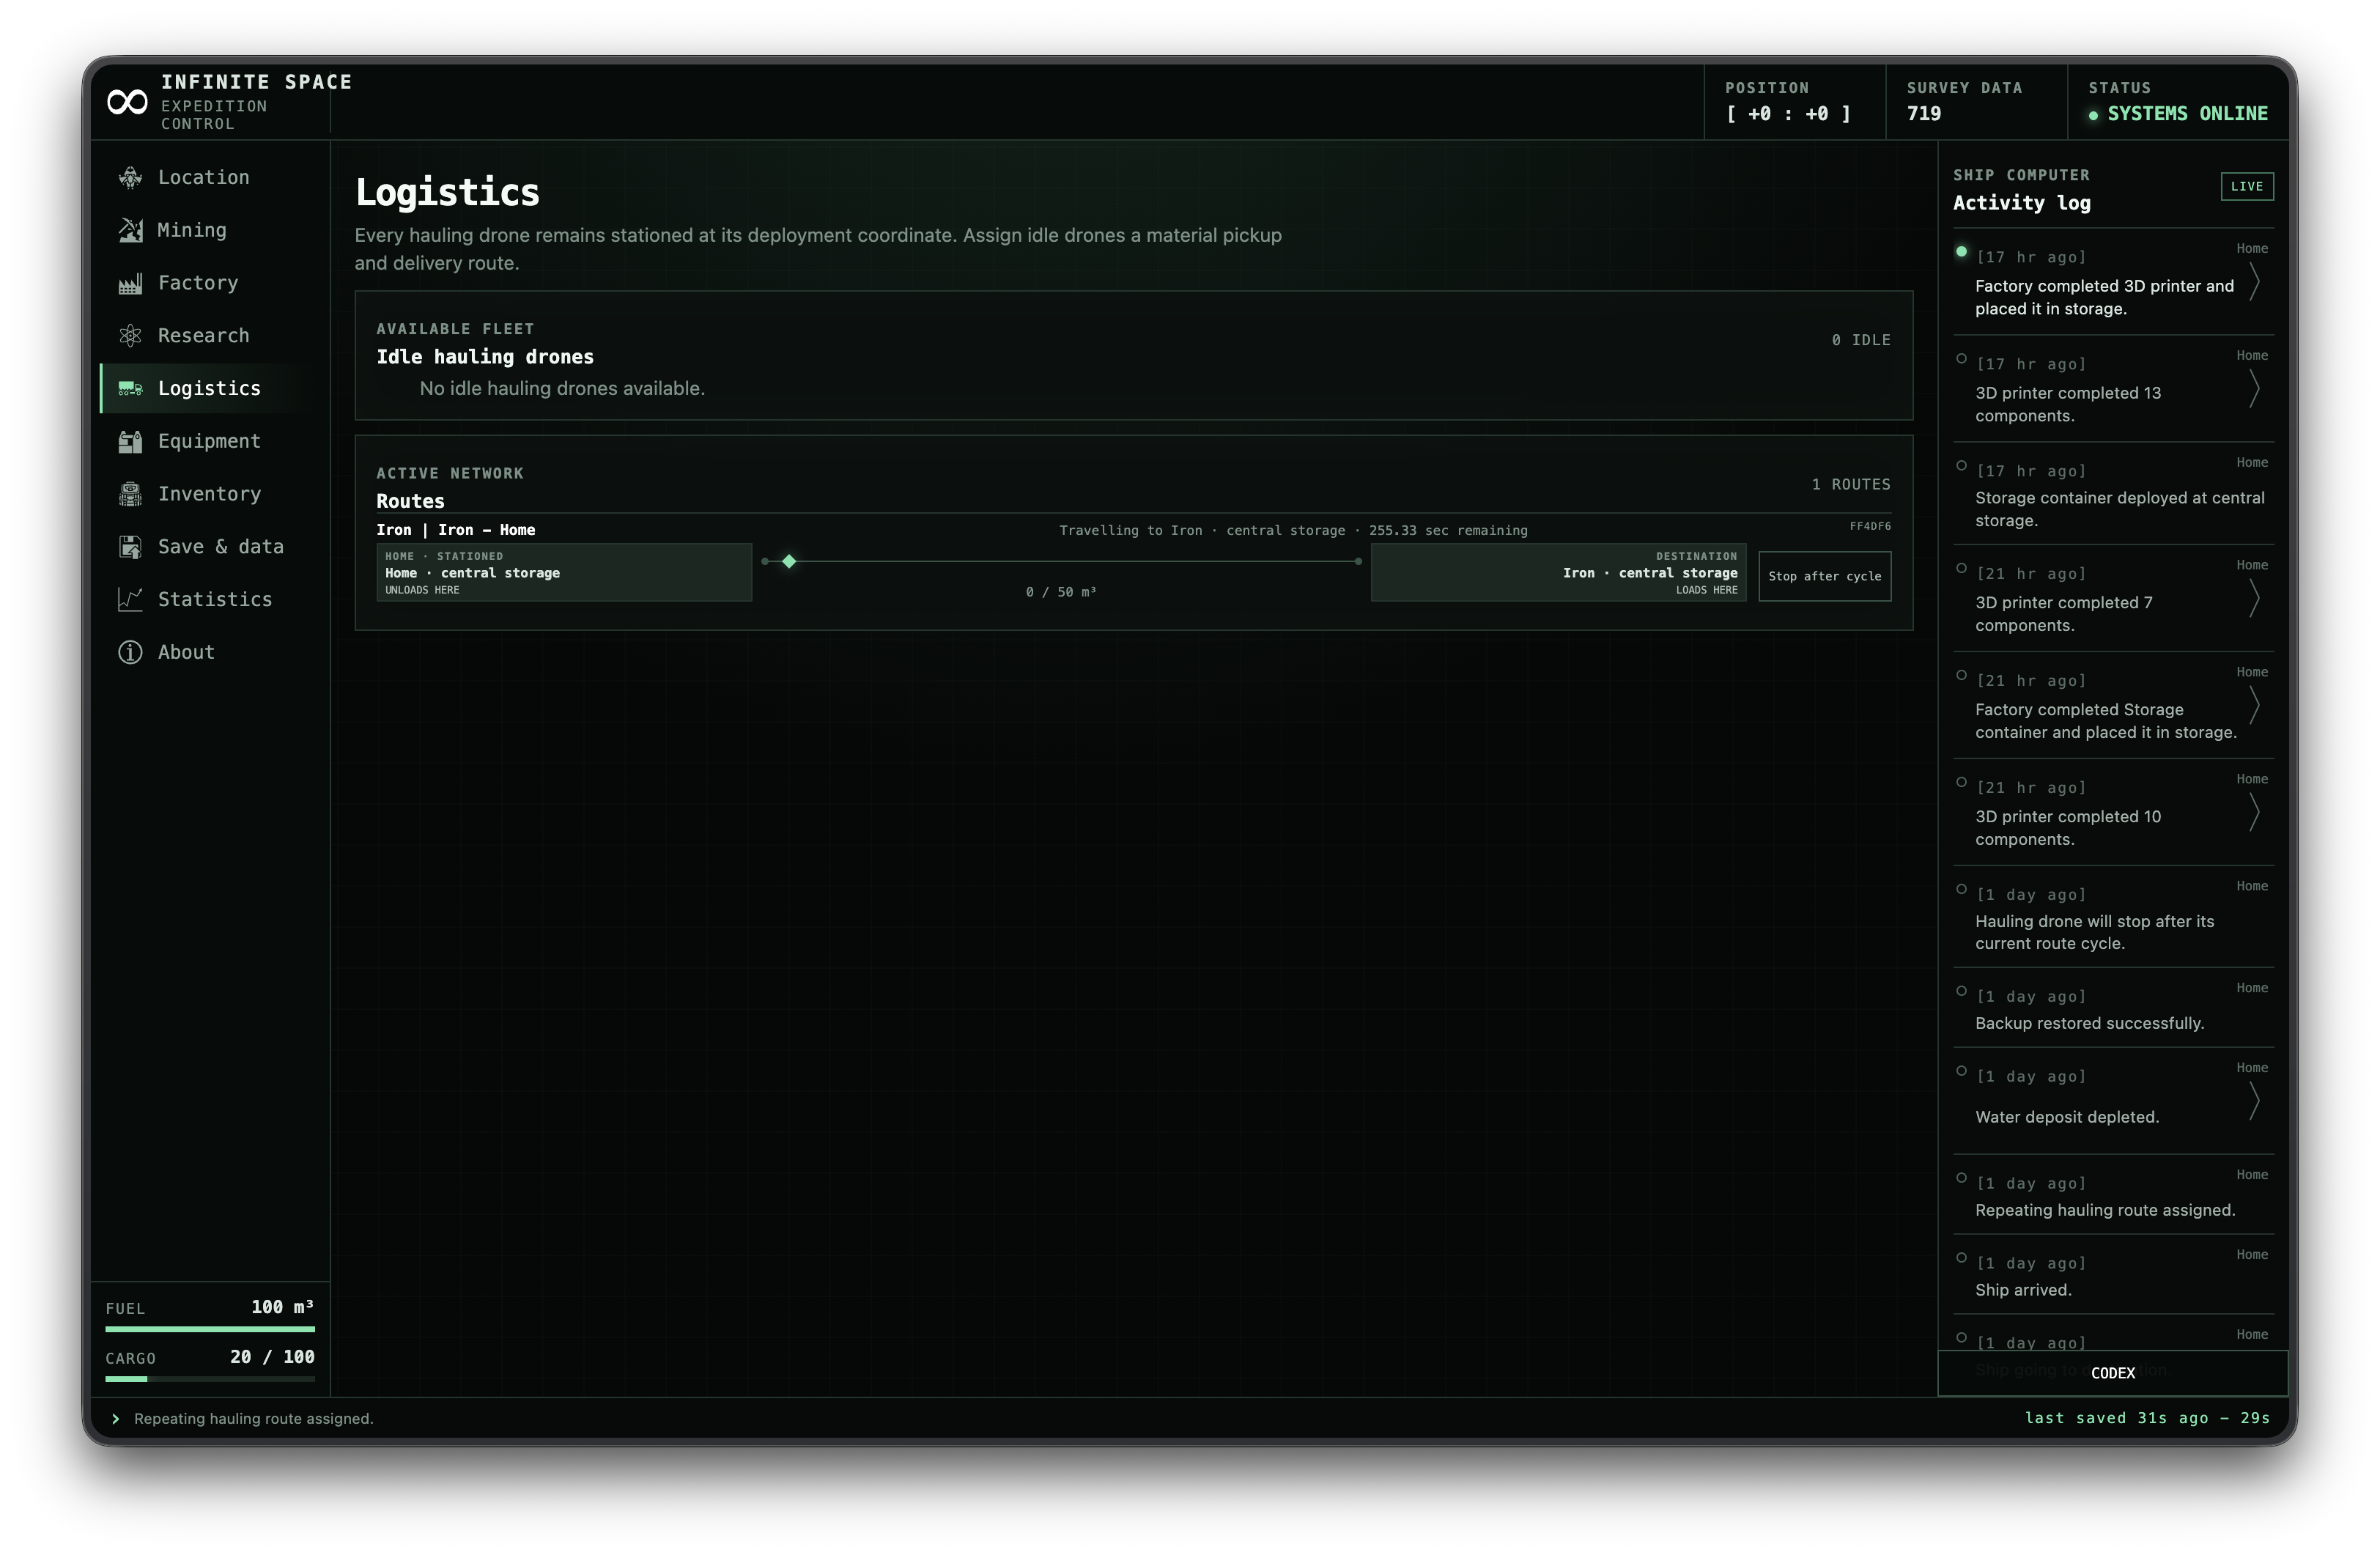Open Mining via its pickaxe icon
The image size is (2380, 1555).
click(x=130, y=230)
